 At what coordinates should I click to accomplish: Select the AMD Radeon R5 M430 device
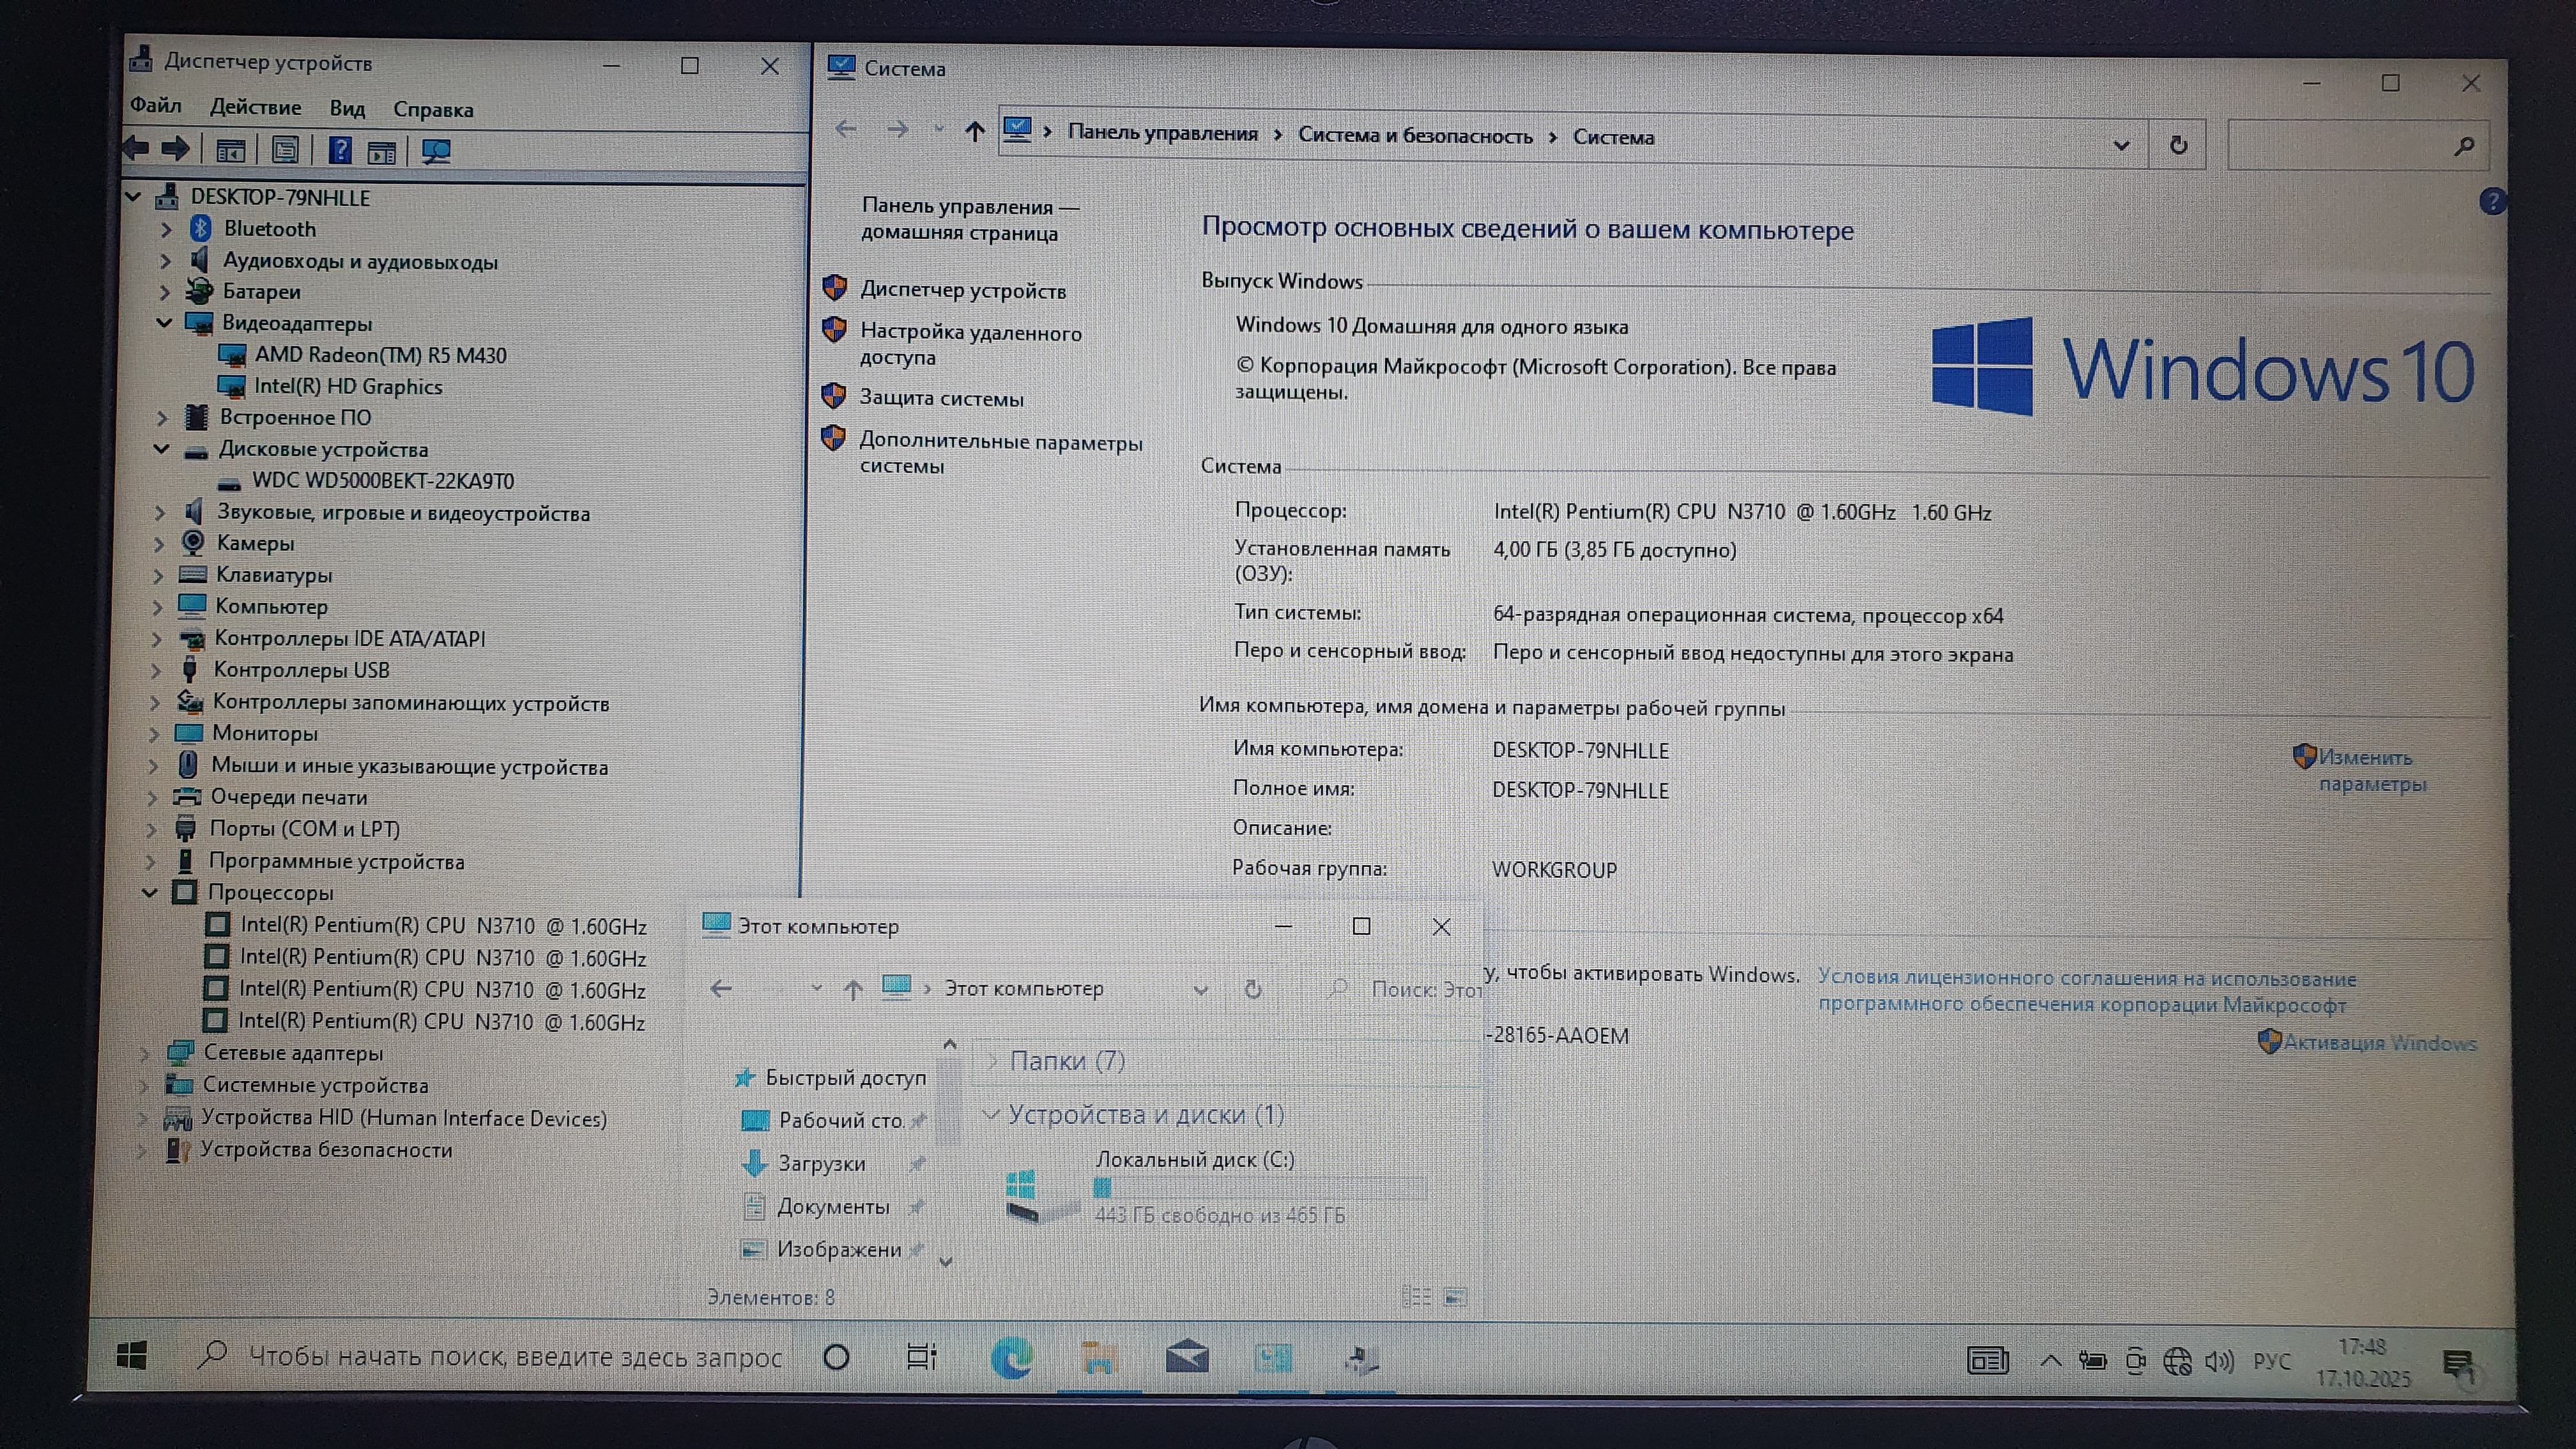point(380,355)
